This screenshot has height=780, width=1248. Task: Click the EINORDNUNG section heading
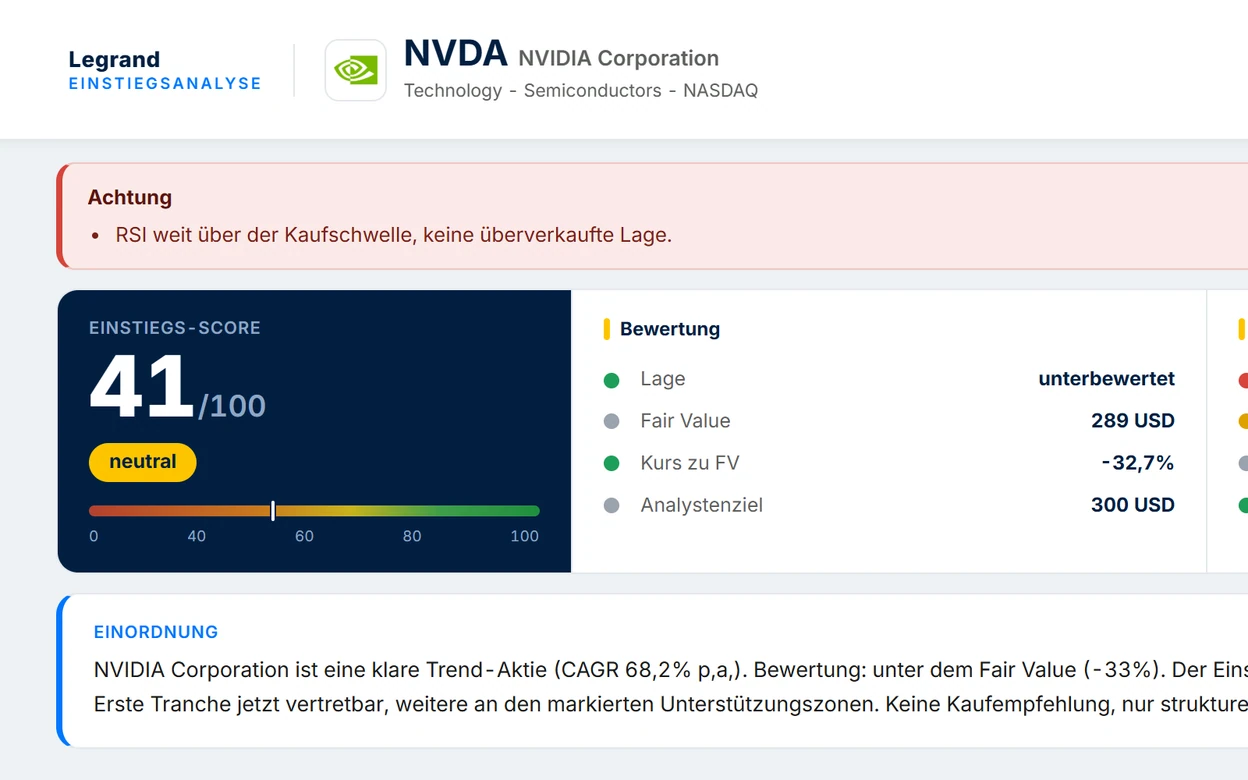(156, 632)
